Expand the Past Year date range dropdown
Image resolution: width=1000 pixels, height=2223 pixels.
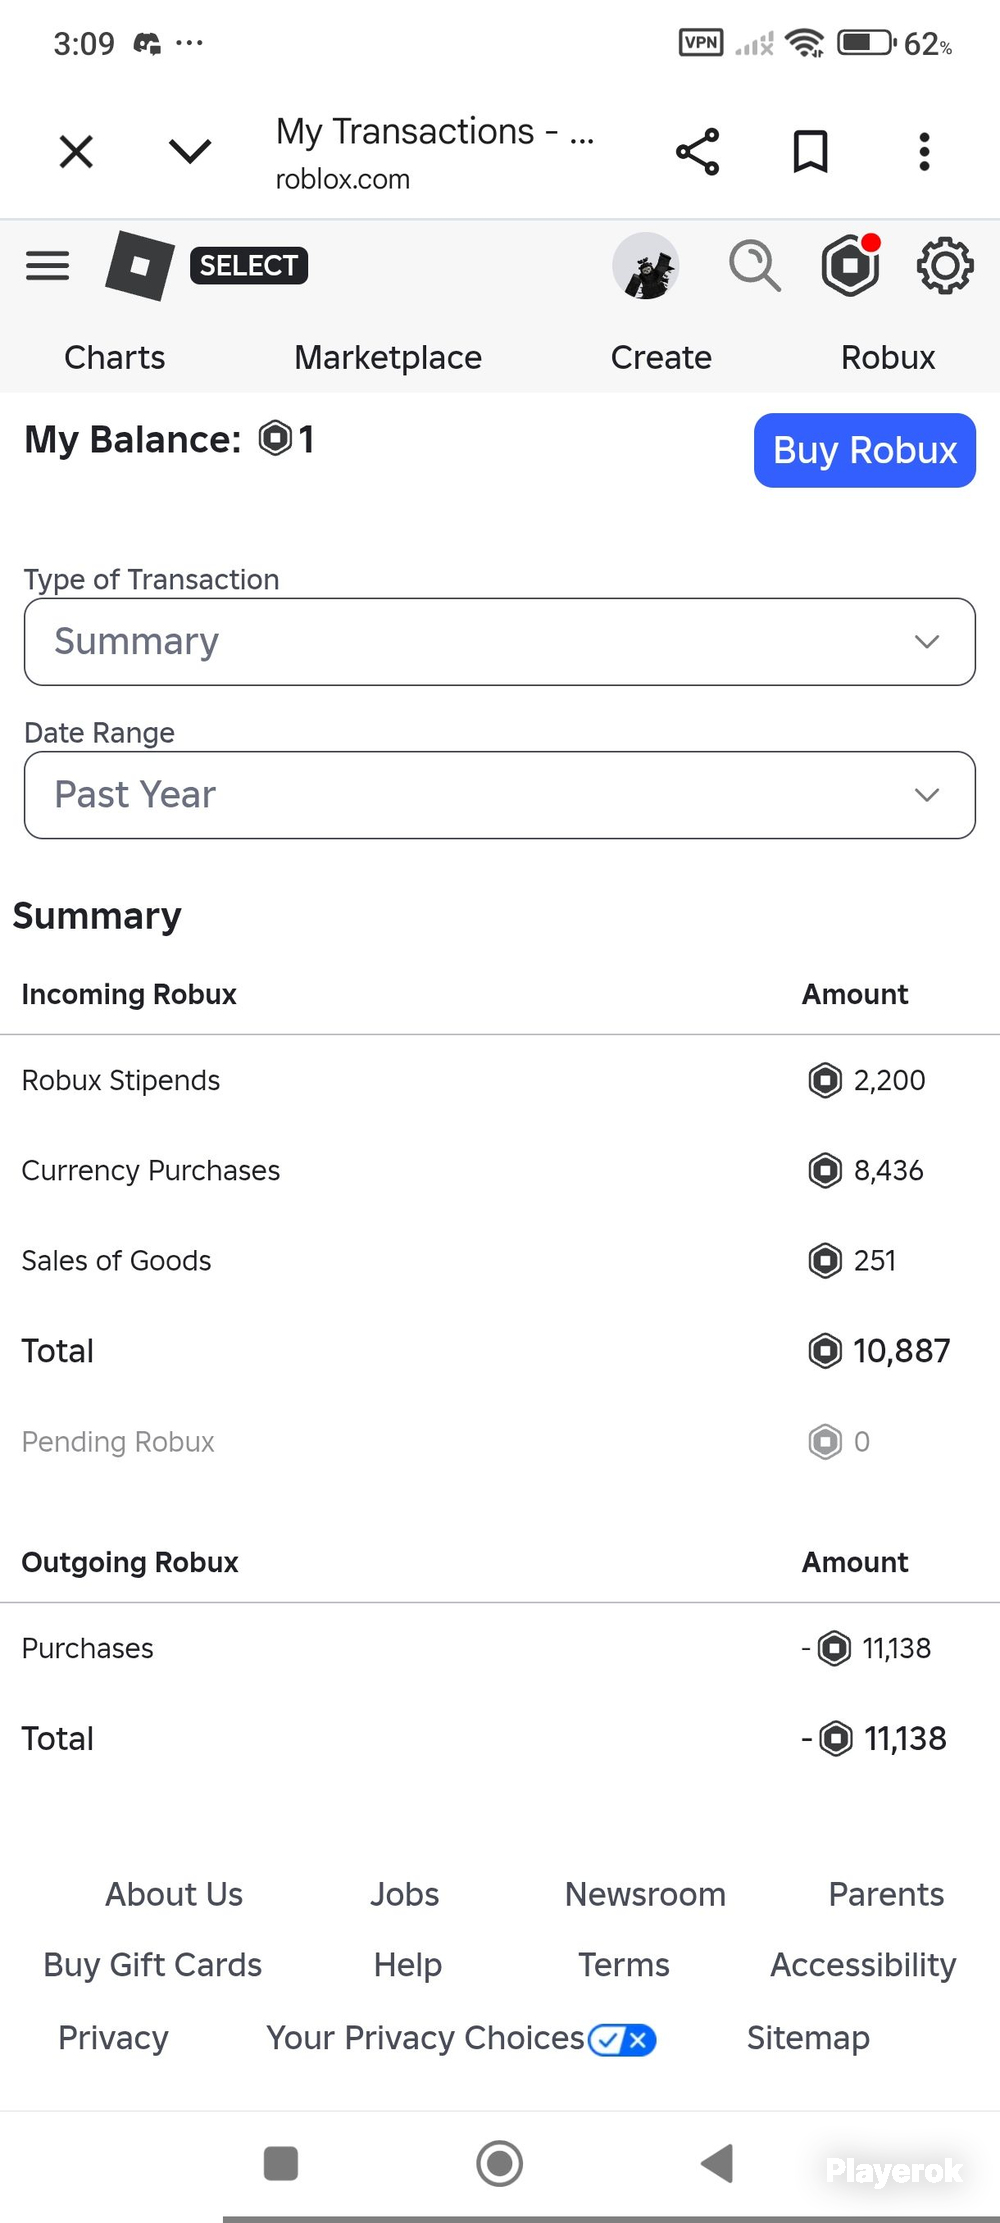[500, 795]
